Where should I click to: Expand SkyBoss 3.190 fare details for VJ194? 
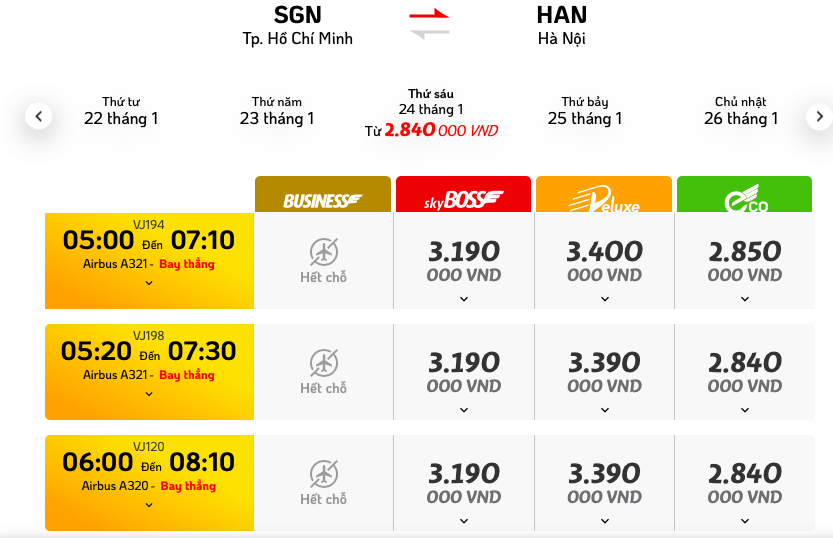click(464, 298)
